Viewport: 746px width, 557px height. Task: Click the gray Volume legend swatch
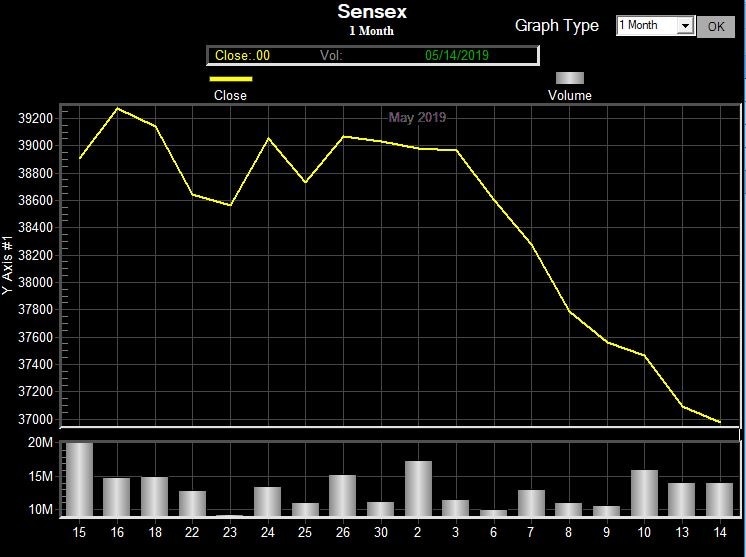click(x=569, y=78)
